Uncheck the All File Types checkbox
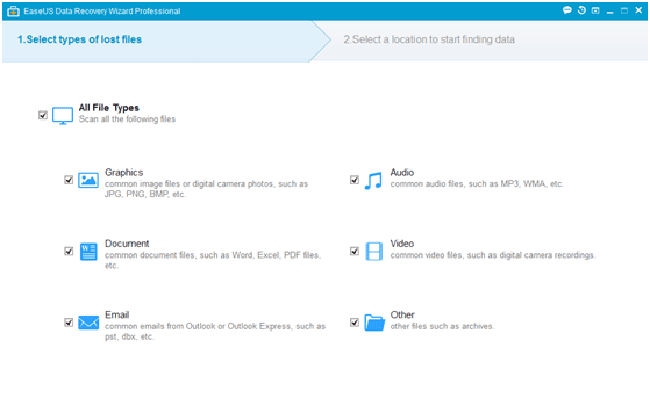The width and height of the screenshot is (650, 413). [43, 115]
